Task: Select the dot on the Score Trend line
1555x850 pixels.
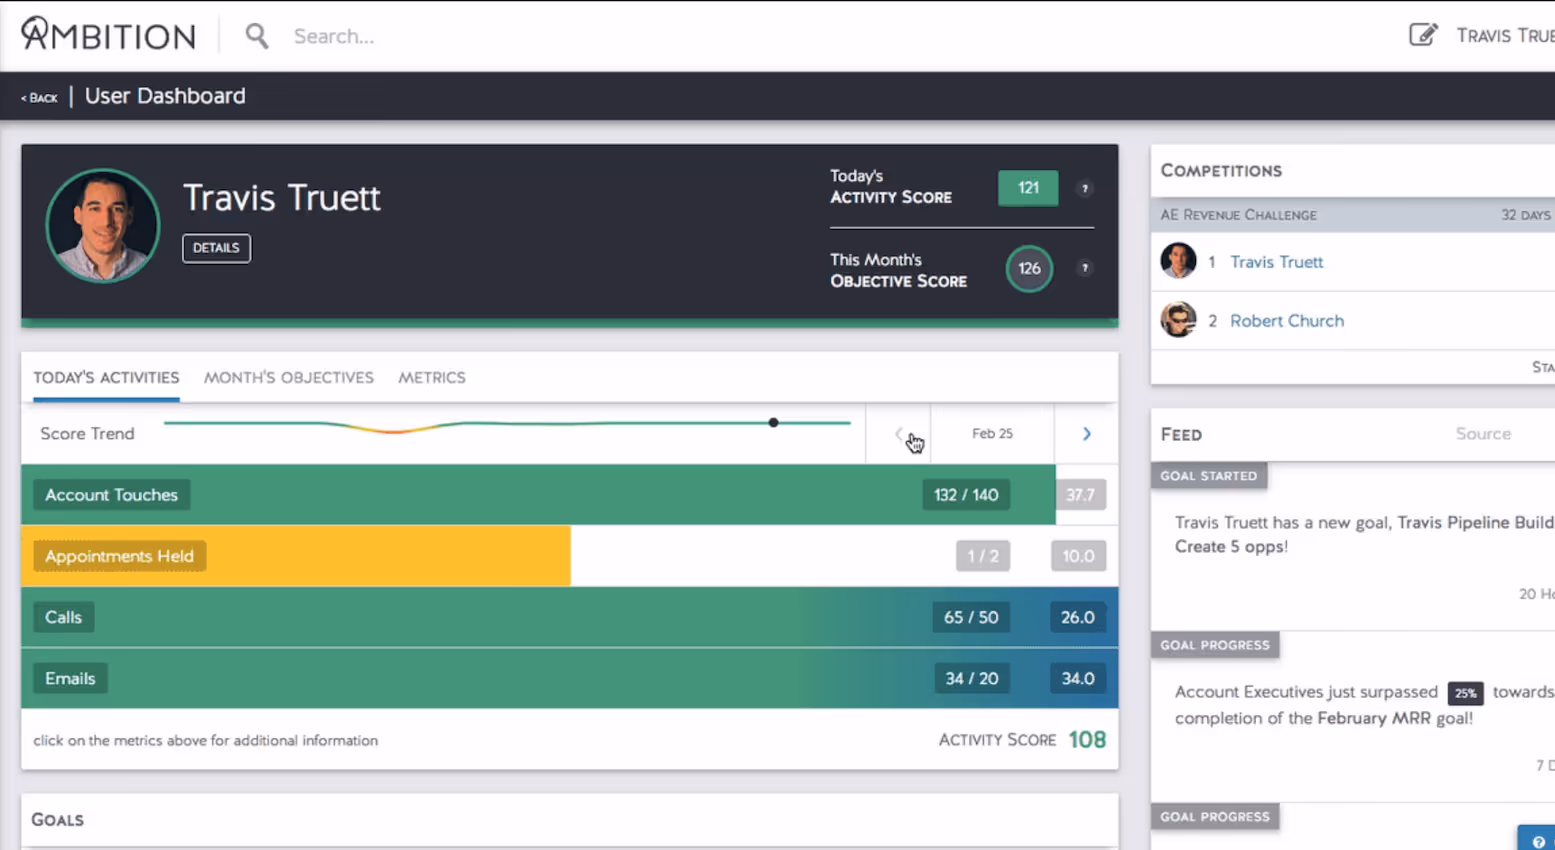Action: click(x=773, y=423)
